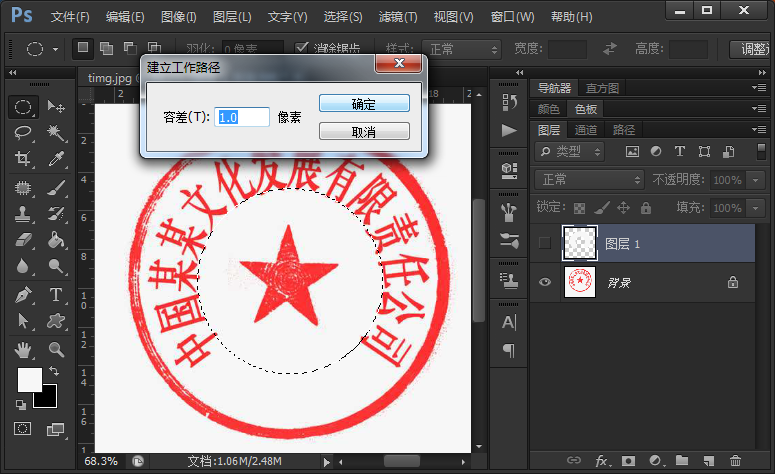Open the History panel icon
Viewport: 775px width, 474px height.
click(509, 102)
